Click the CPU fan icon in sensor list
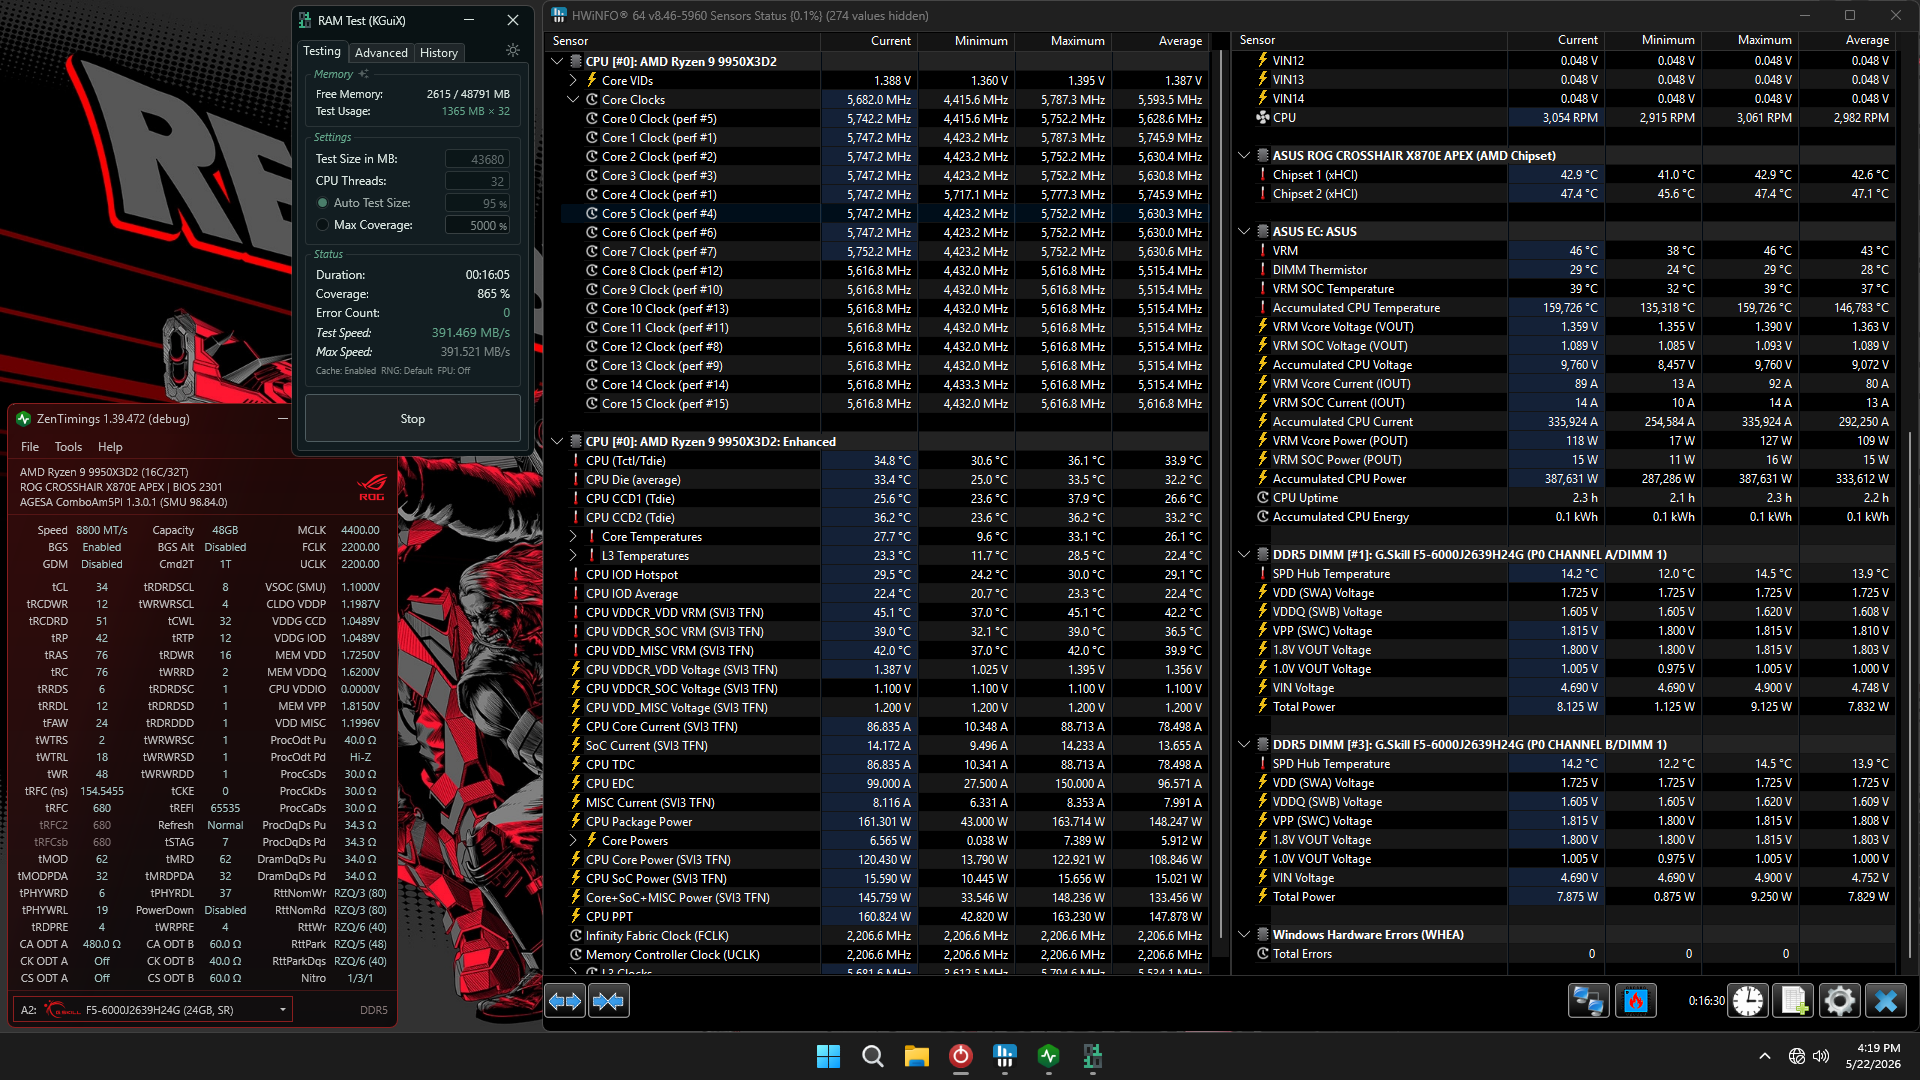 click(x=1263, y=118)
